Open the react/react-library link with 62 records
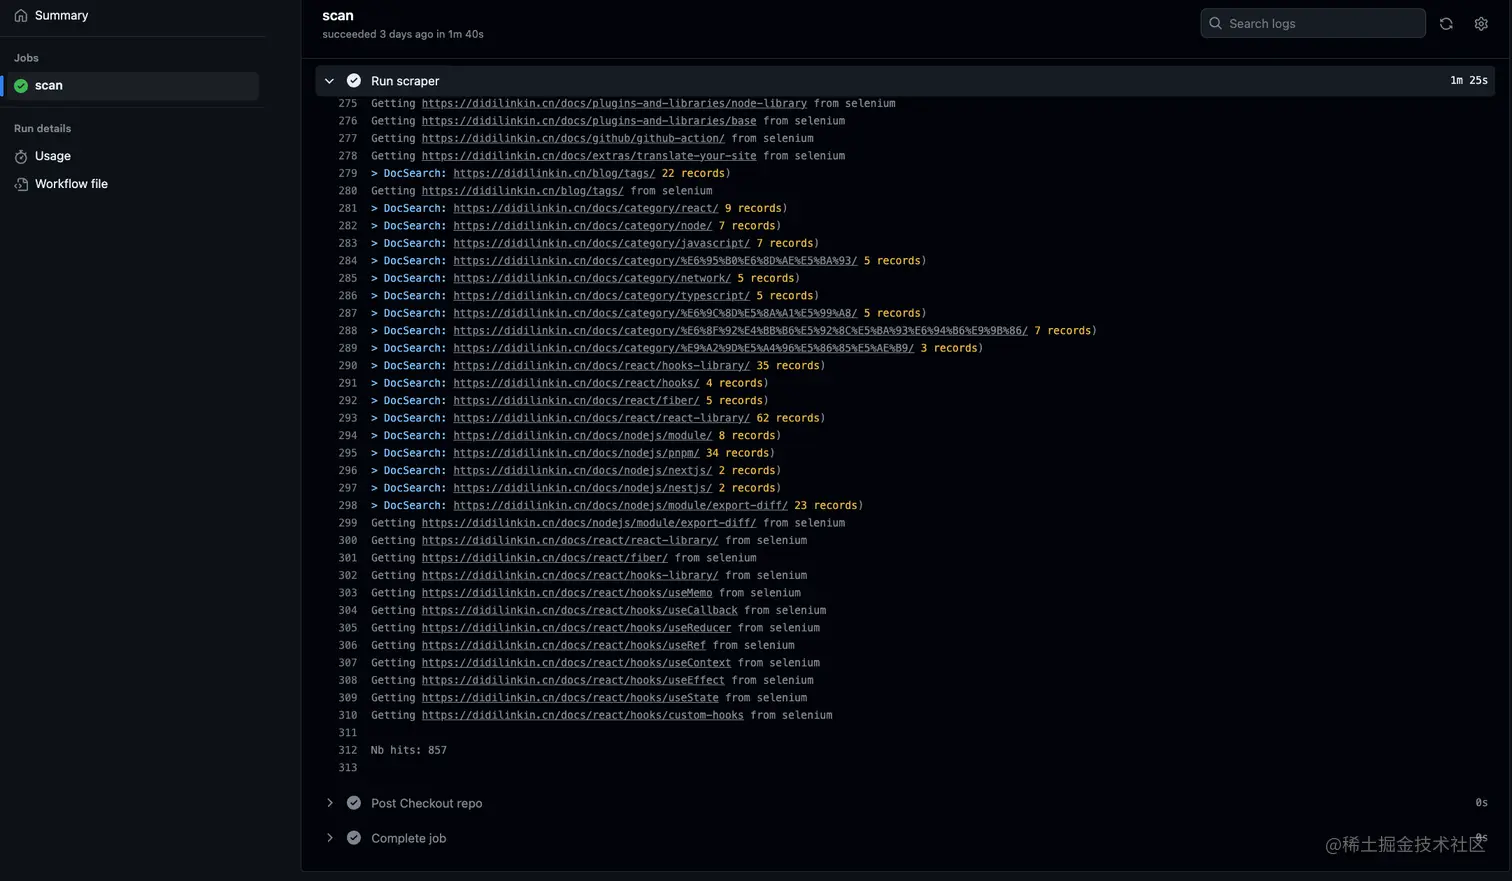The width and height of the screenshot is (1512, 881). click(602, 418)
